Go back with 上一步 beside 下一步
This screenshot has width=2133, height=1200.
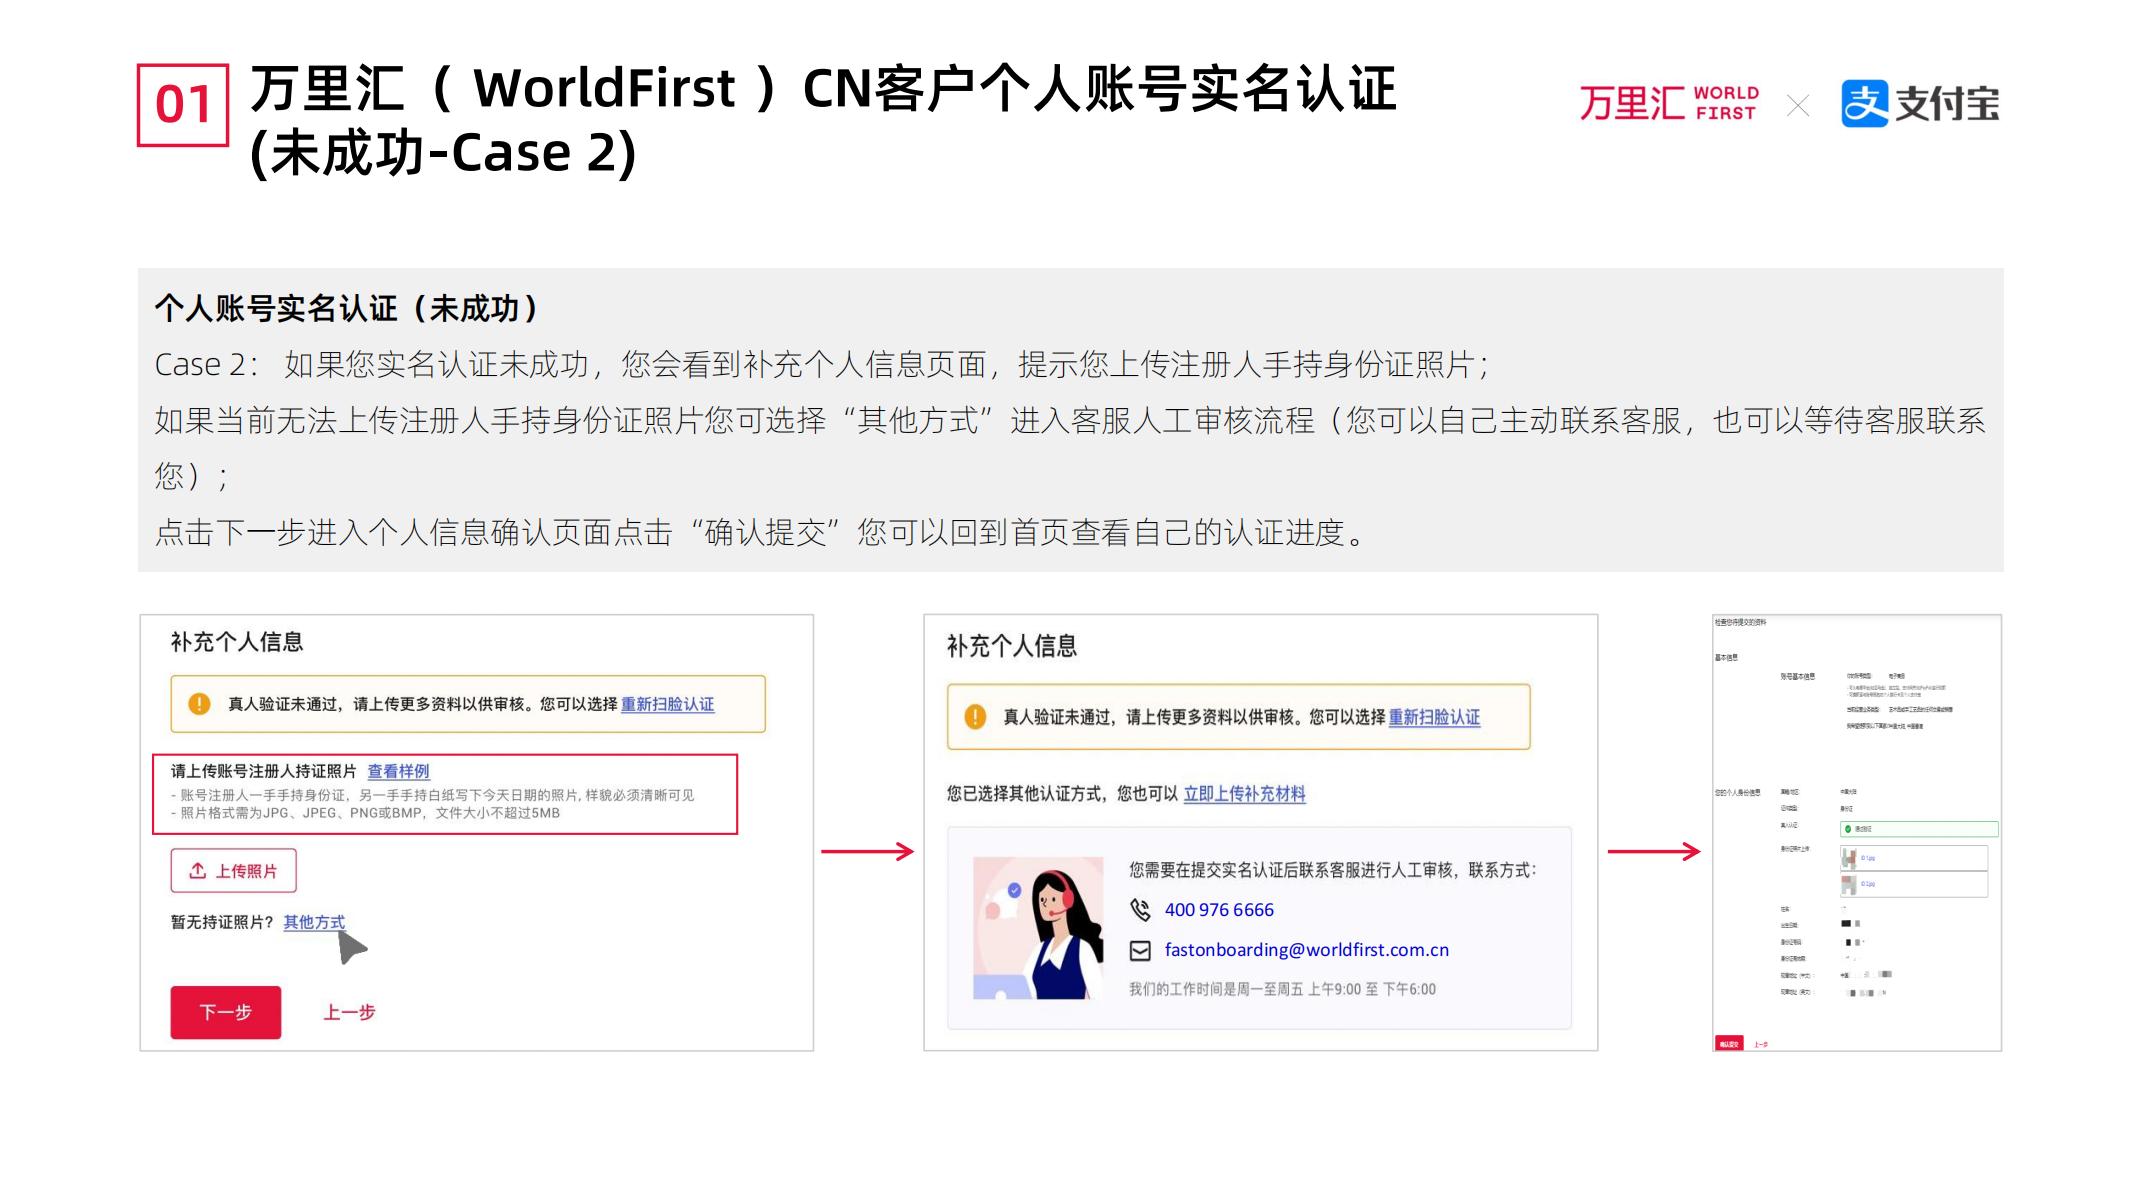[x=349, y=1012]
